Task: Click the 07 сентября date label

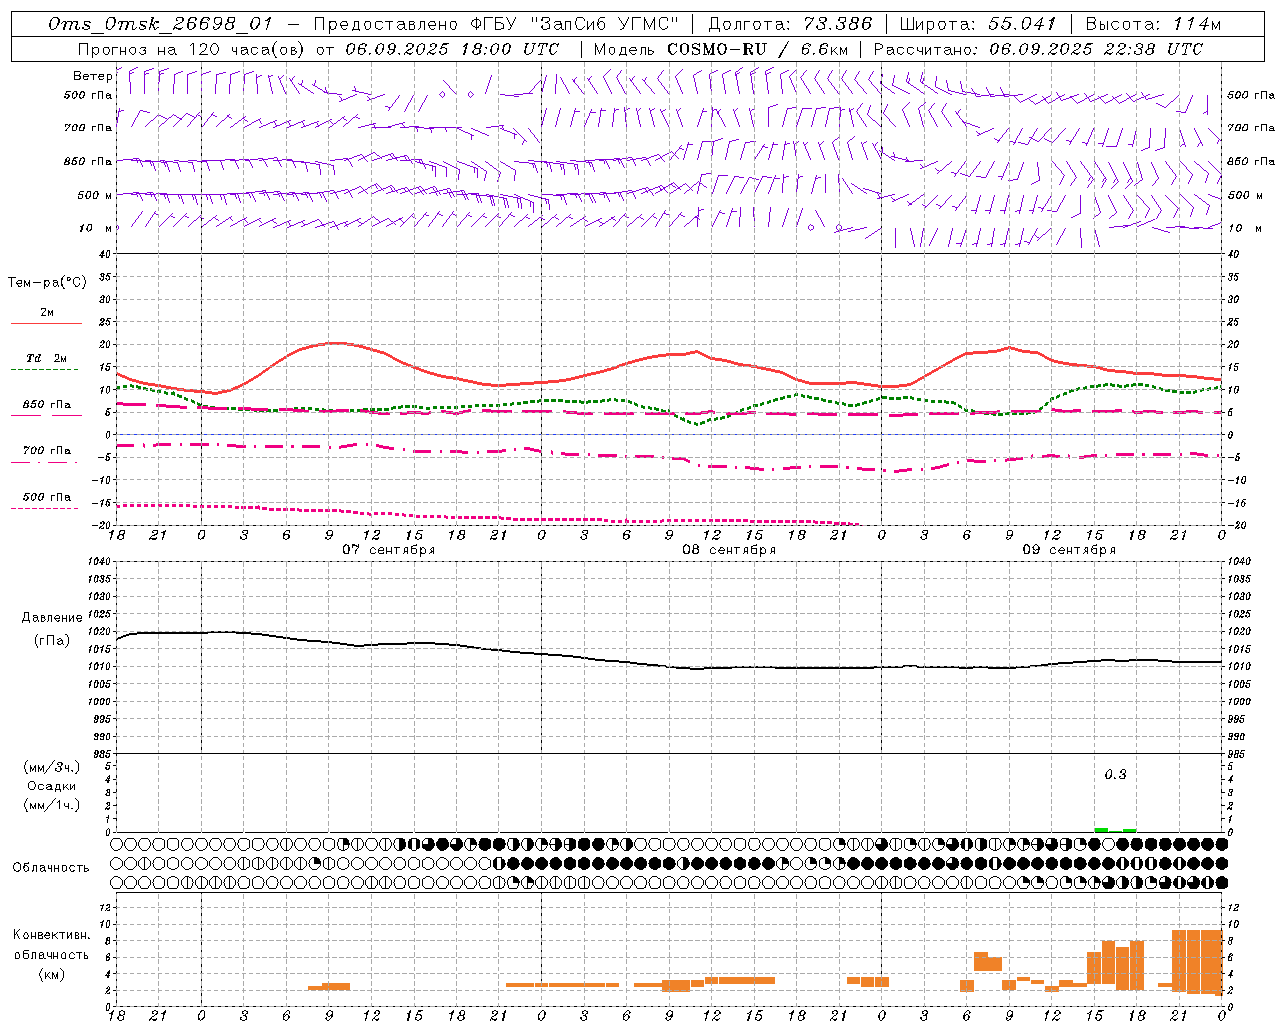Action: 388,550
